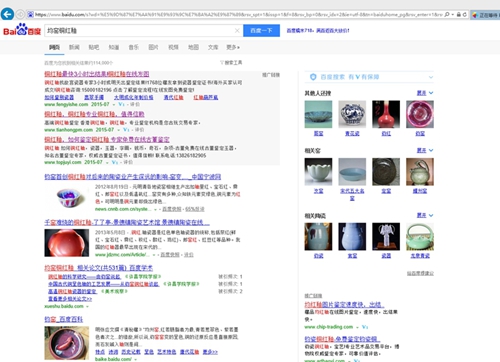Switch to the 视频 tab

pyautogui.click(x=173, y=47)
